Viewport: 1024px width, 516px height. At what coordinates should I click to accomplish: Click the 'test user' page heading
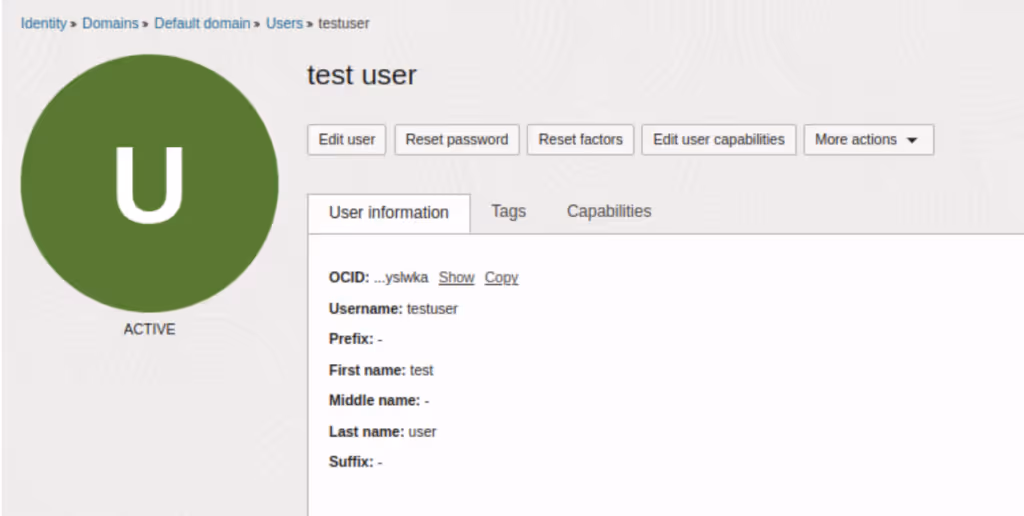(x=362, y=75)
